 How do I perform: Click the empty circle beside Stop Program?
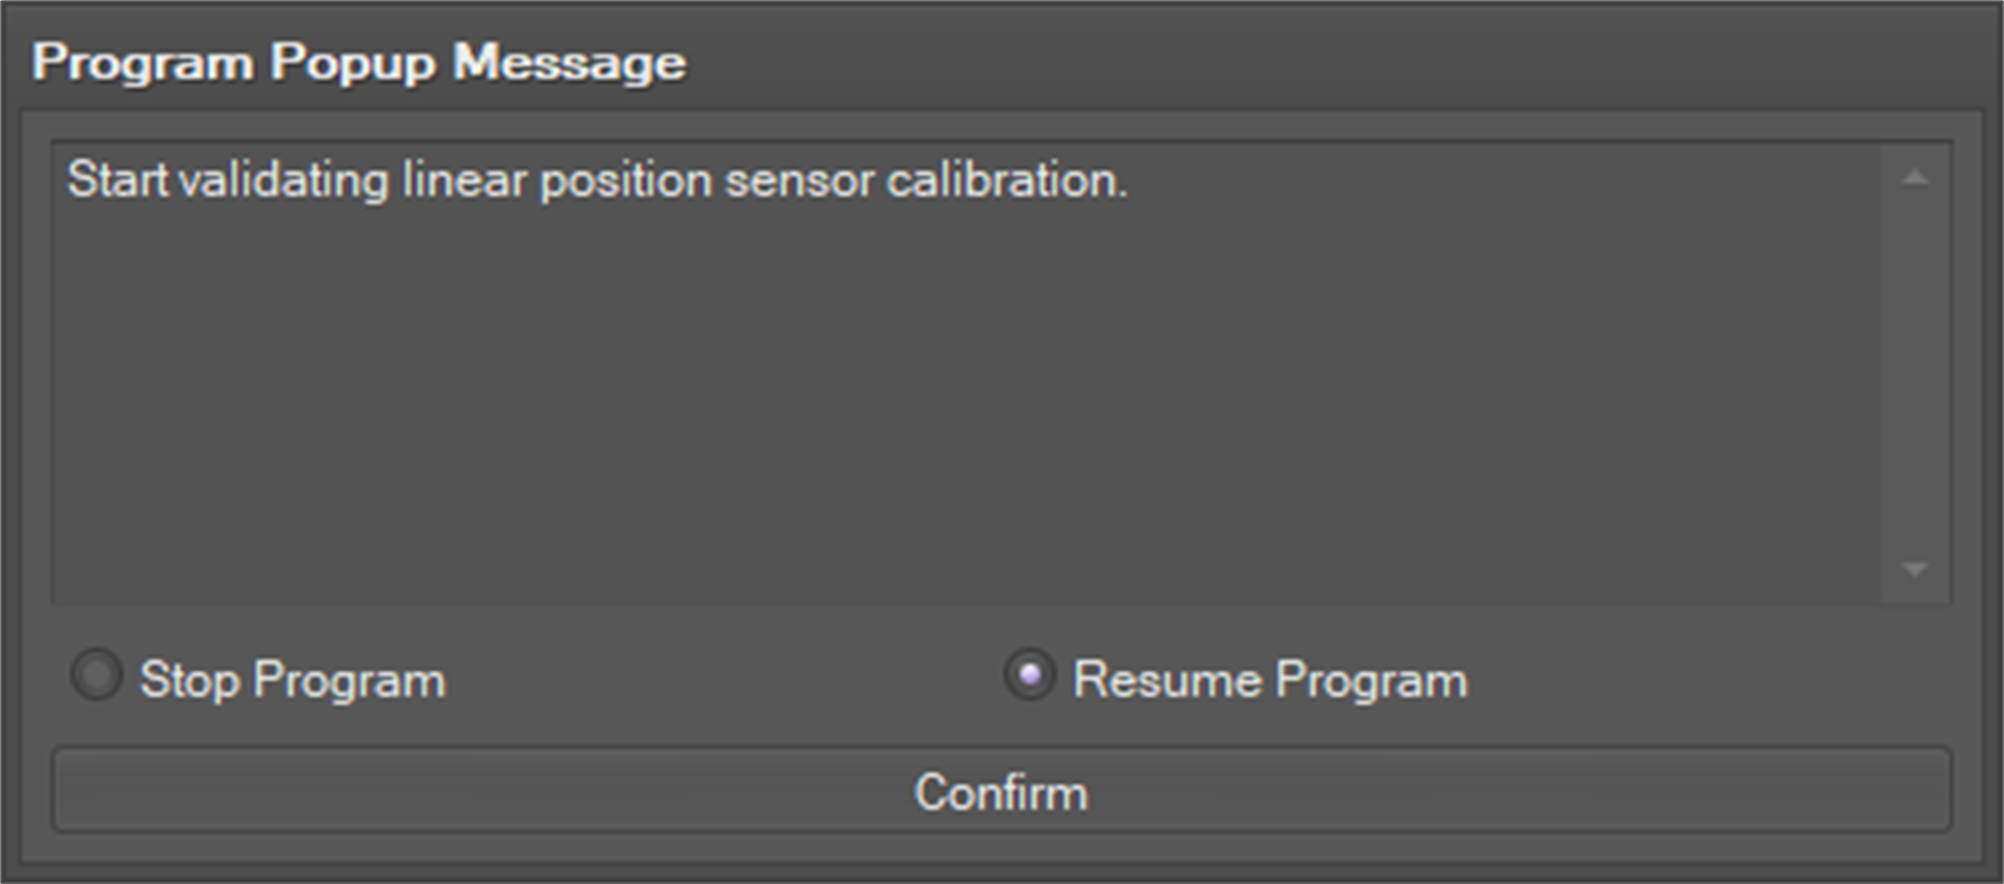[x=97, y=675]
